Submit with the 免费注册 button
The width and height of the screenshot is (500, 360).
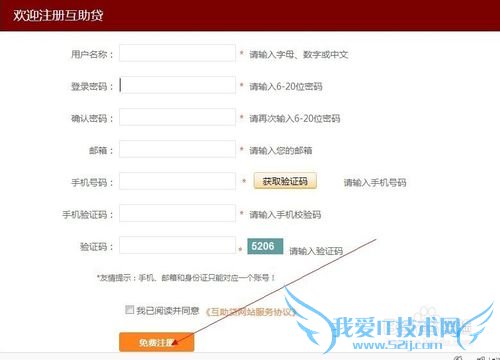(x=156, y=342)
